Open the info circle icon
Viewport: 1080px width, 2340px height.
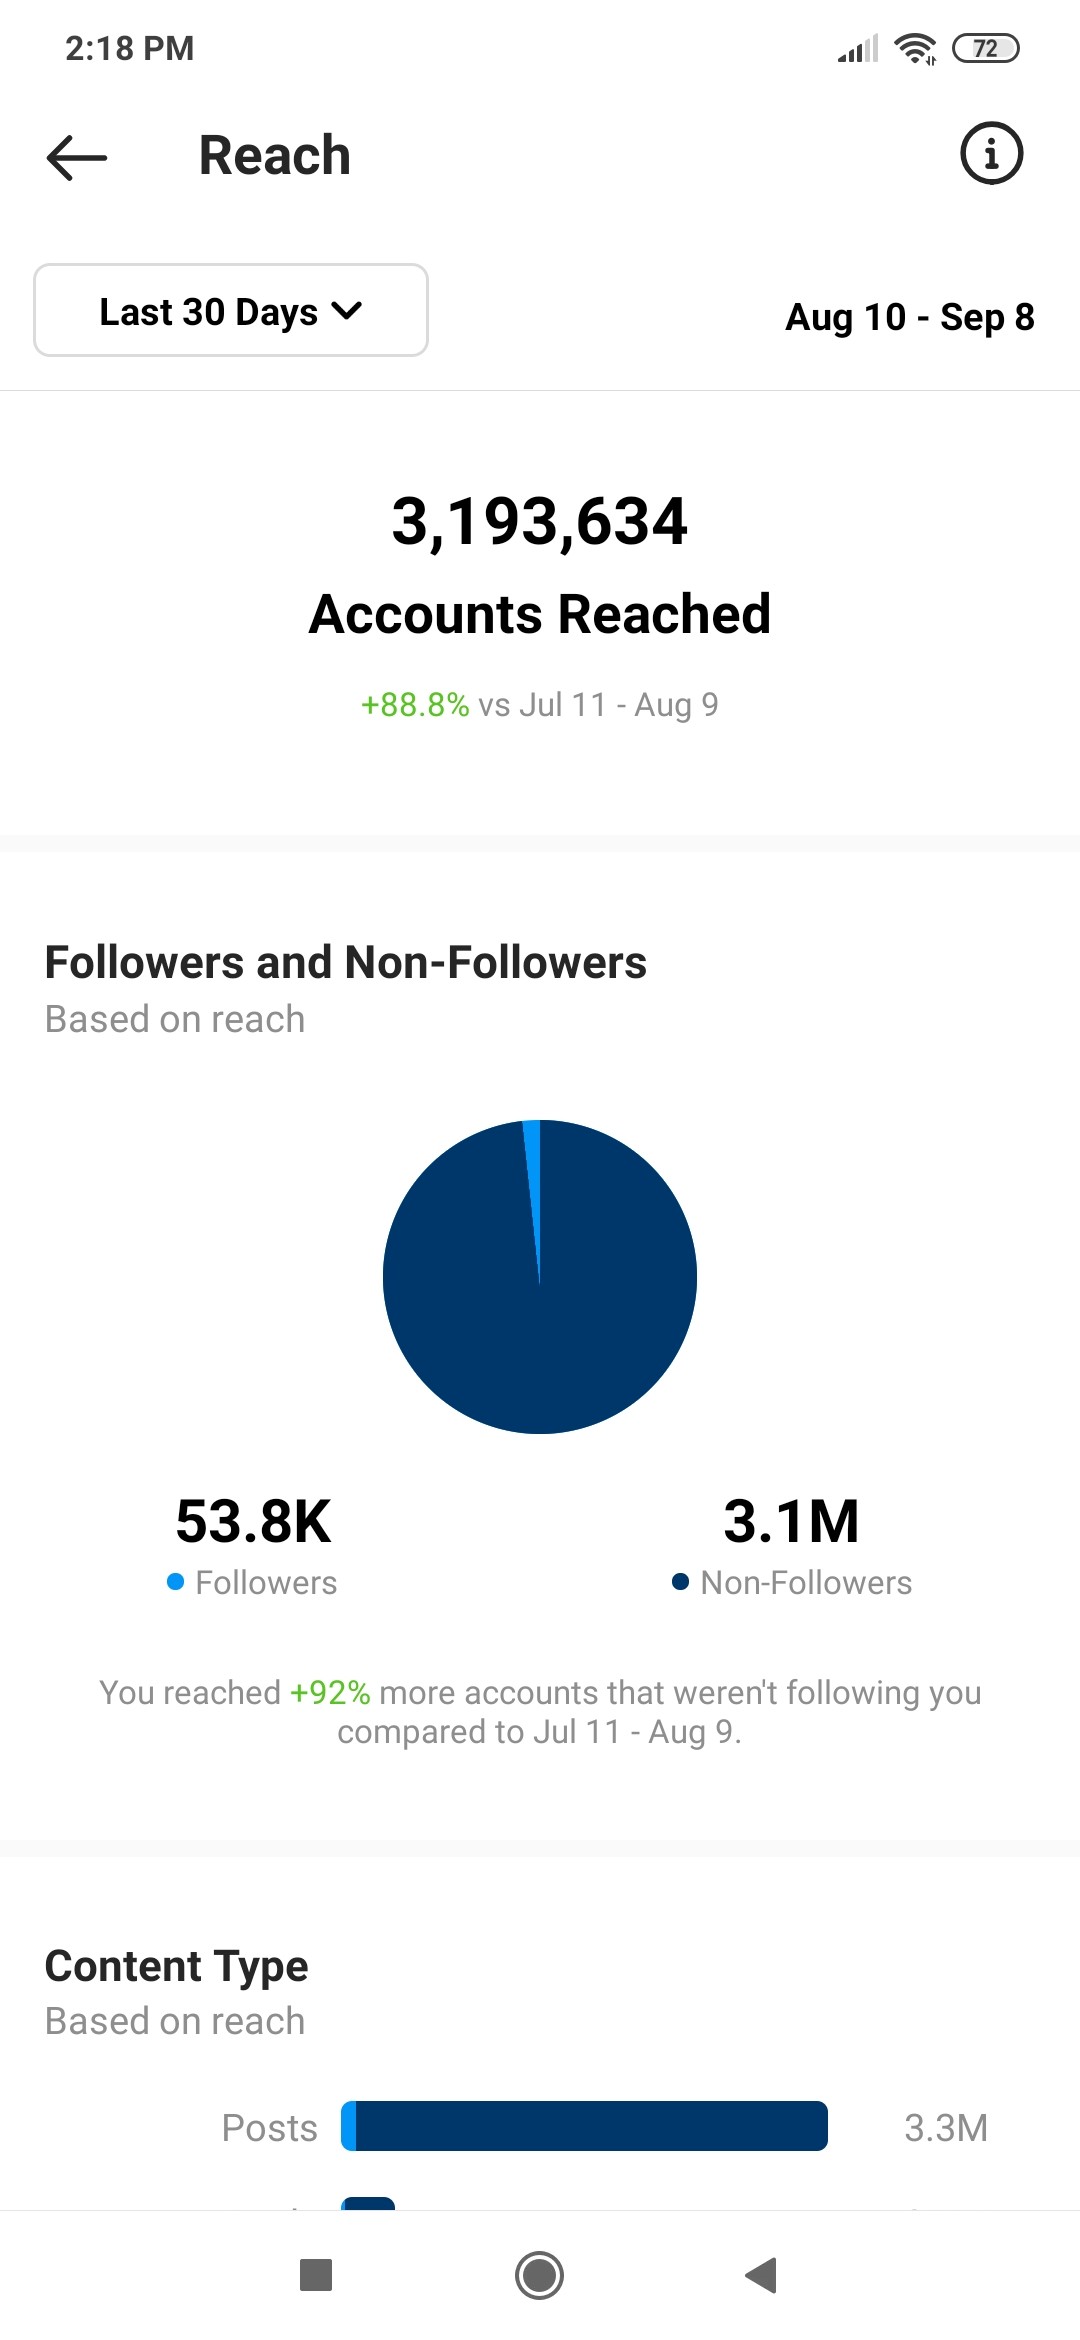[x=991, y=154]
